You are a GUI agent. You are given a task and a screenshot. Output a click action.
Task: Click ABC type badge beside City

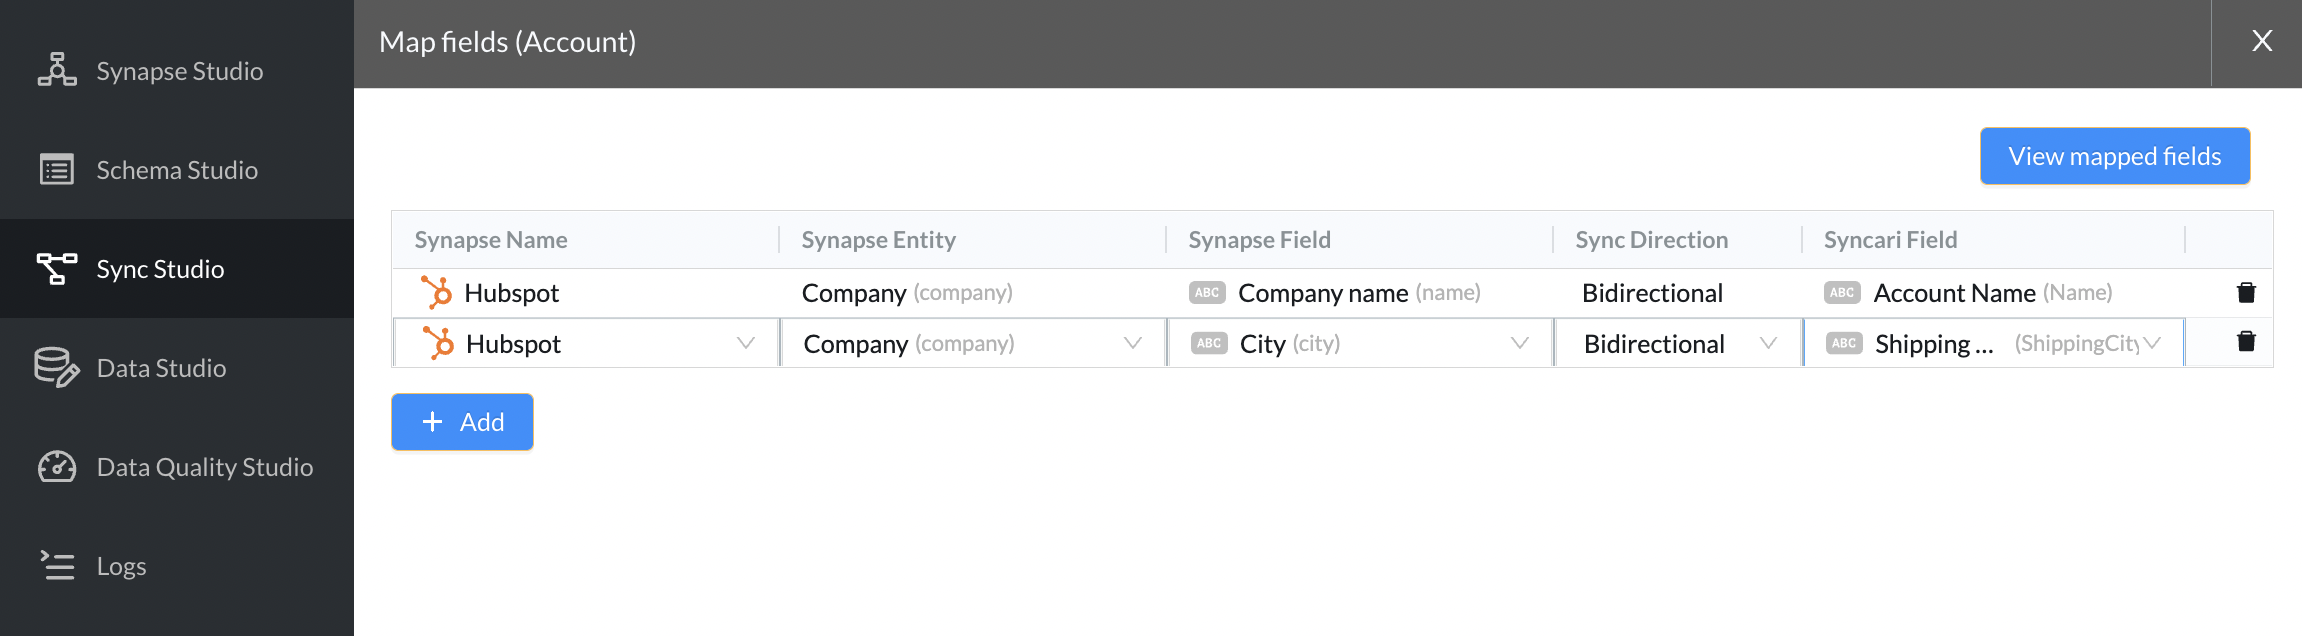tap(1209, 343)
